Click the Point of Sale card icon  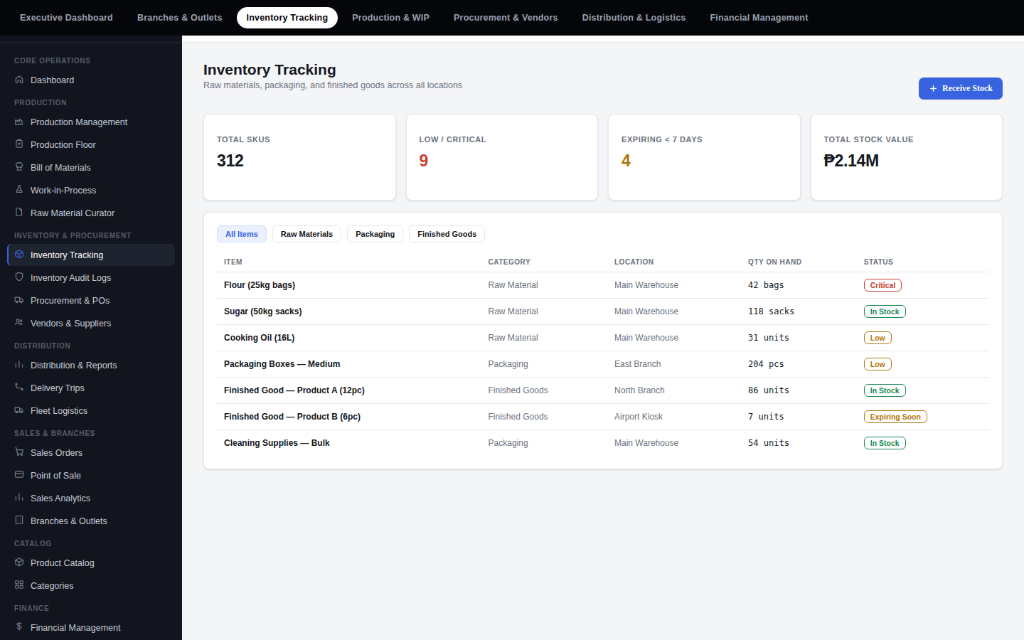[x=19, y=475]
